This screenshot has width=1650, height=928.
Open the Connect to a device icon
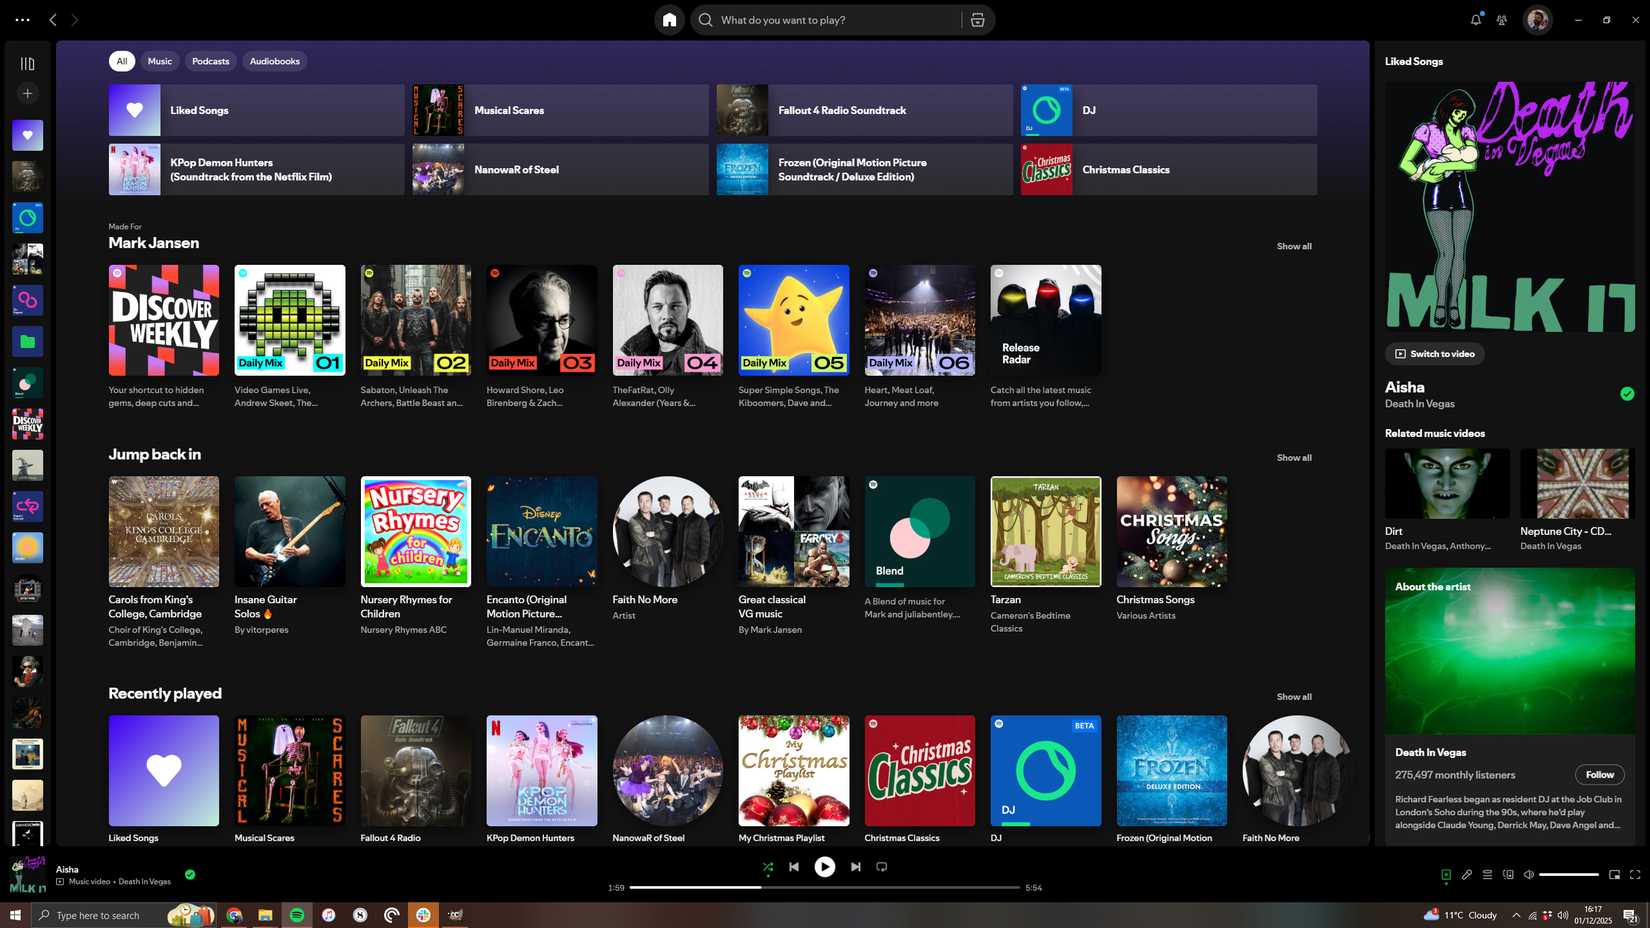(1509, 874)
